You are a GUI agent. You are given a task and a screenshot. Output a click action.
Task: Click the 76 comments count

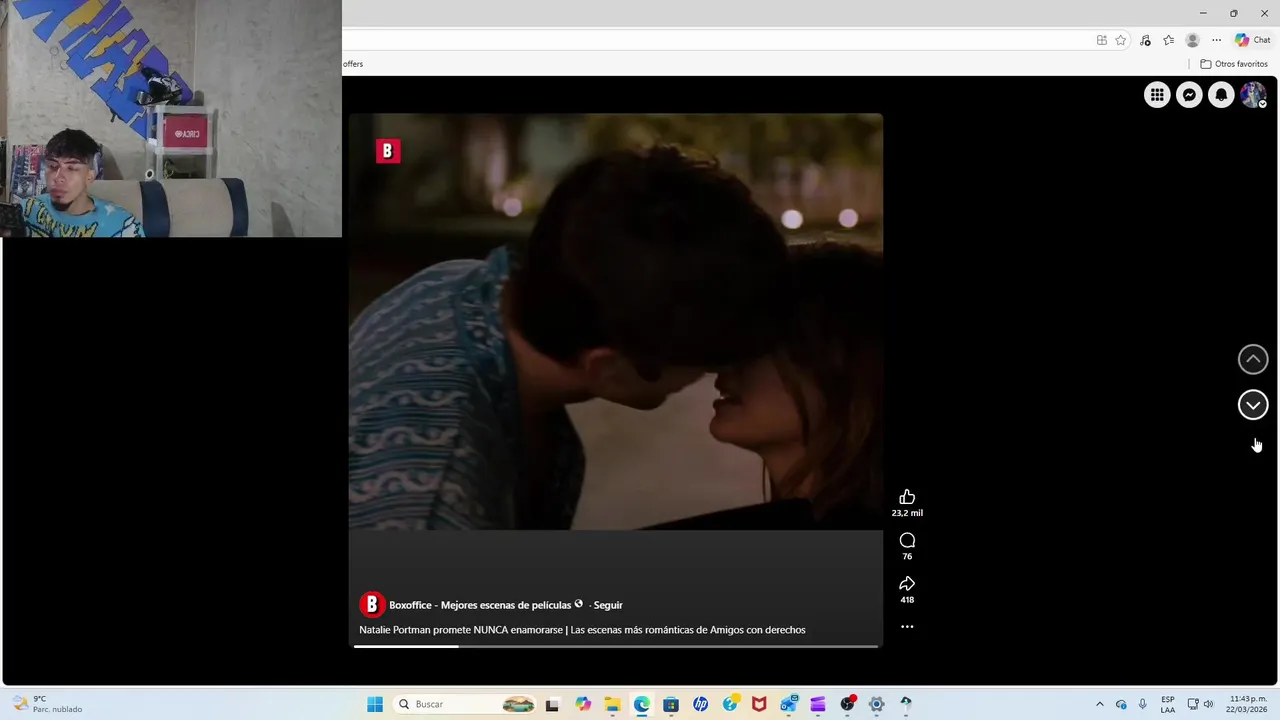907,557
